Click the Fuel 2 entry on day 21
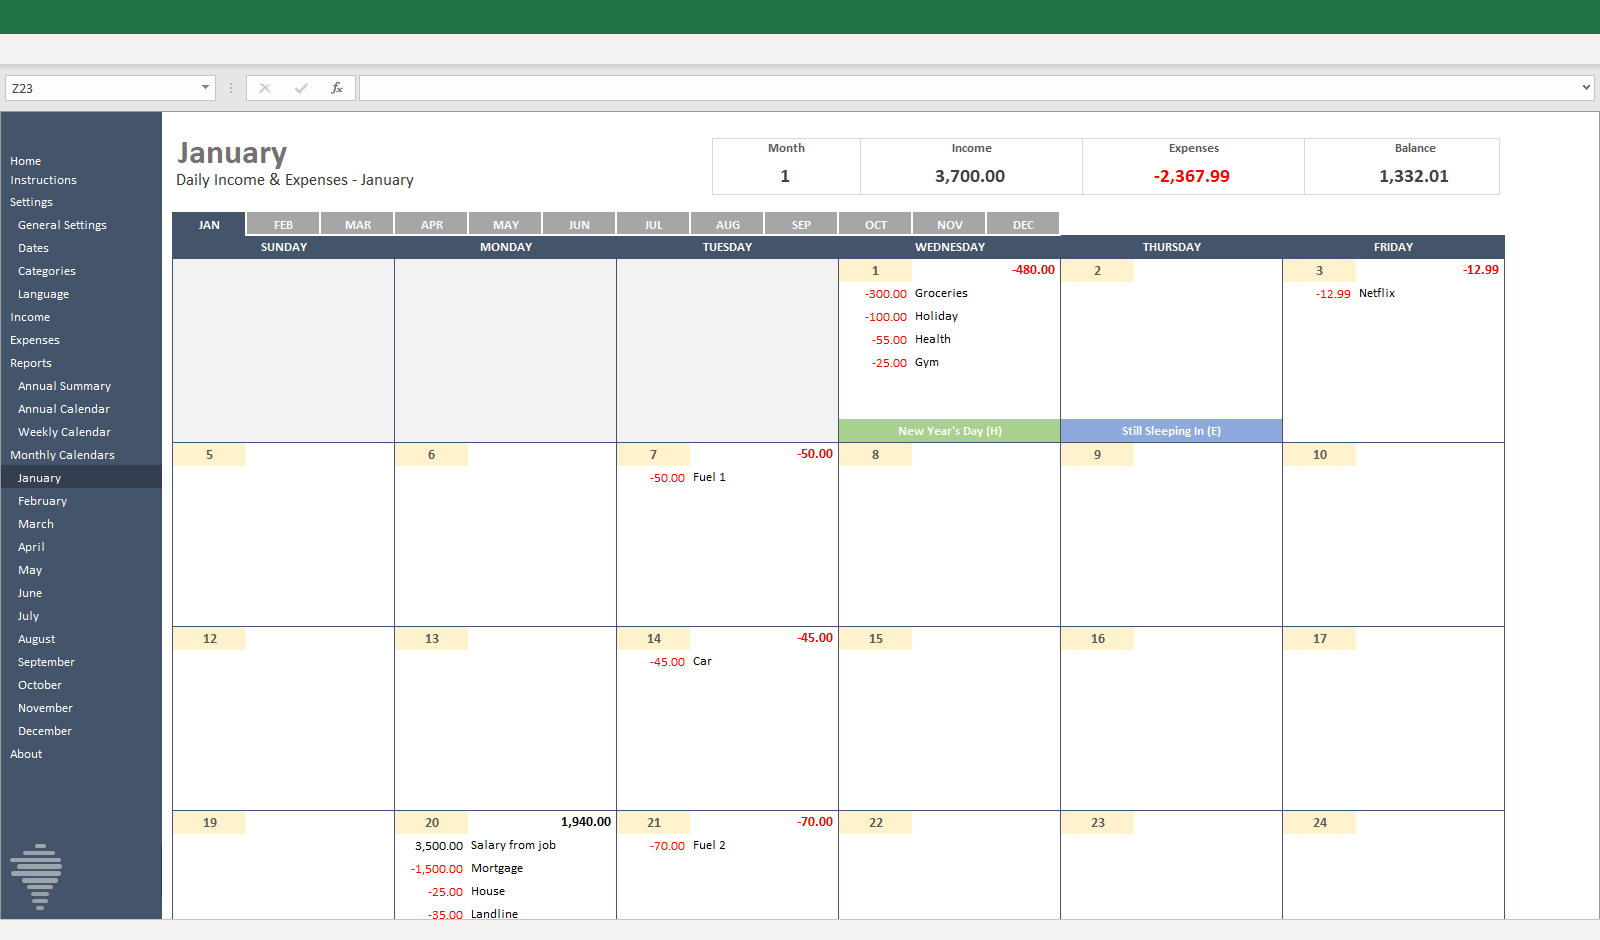 [x=709, y=845]
